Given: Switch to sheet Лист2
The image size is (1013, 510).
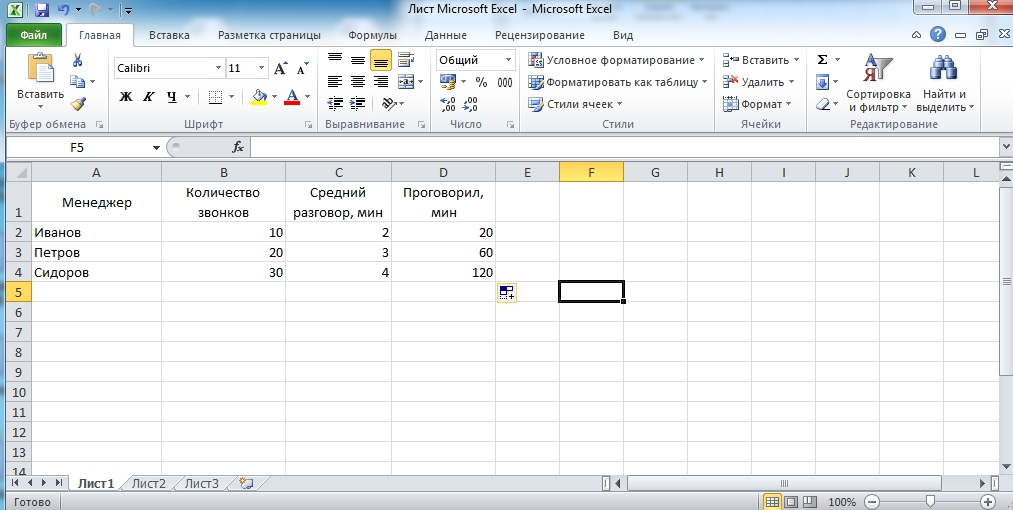Looking at the screenshot, I should tap(149, 483).
